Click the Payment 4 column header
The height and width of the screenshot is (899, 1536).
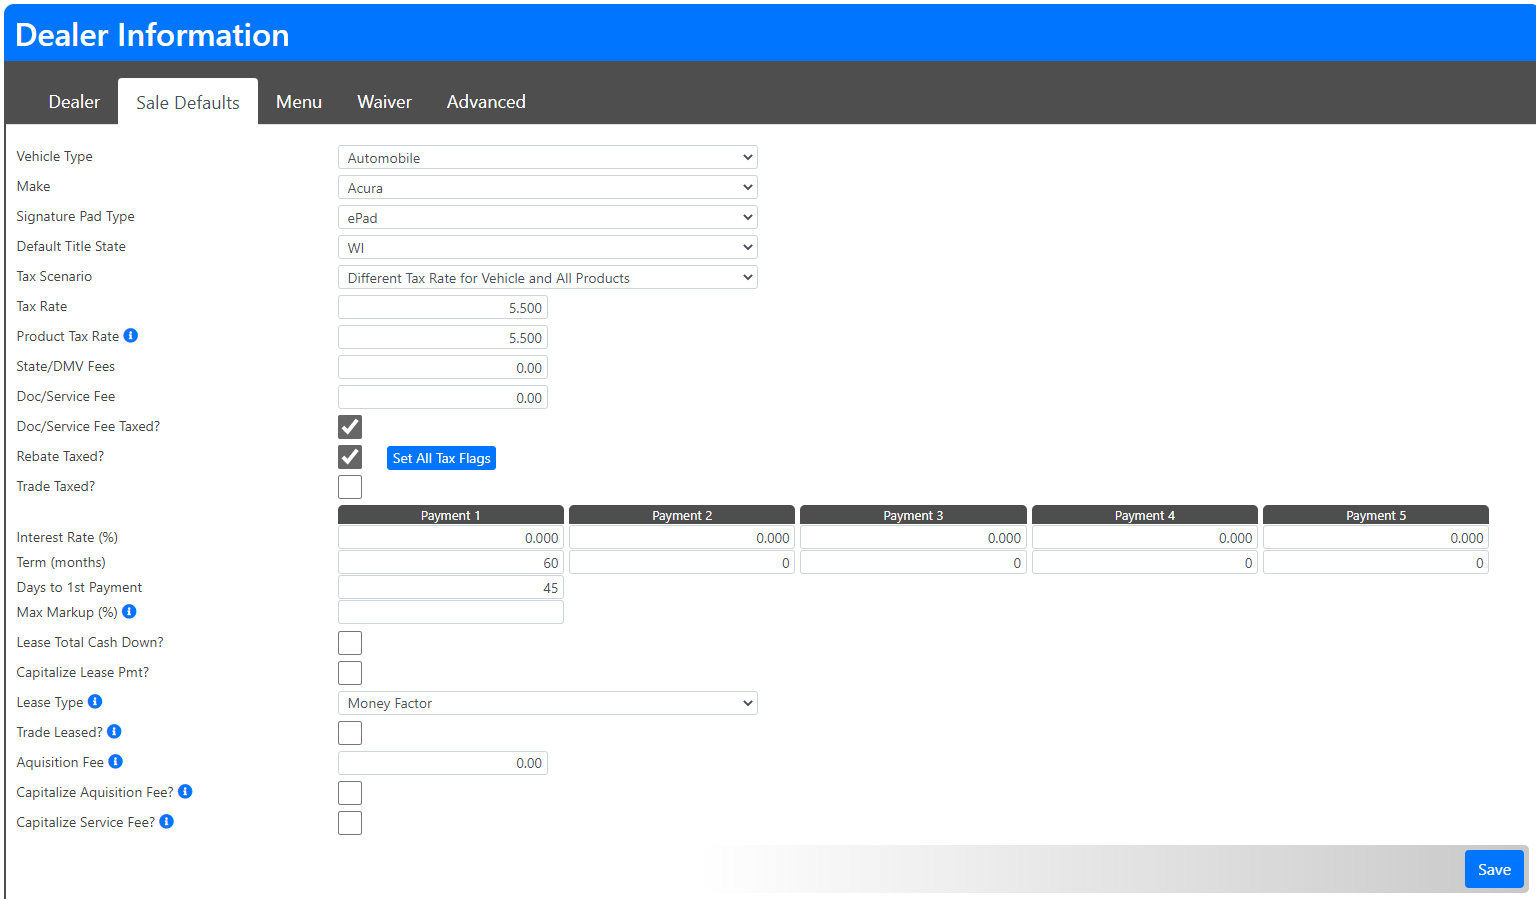point(1145,515)
